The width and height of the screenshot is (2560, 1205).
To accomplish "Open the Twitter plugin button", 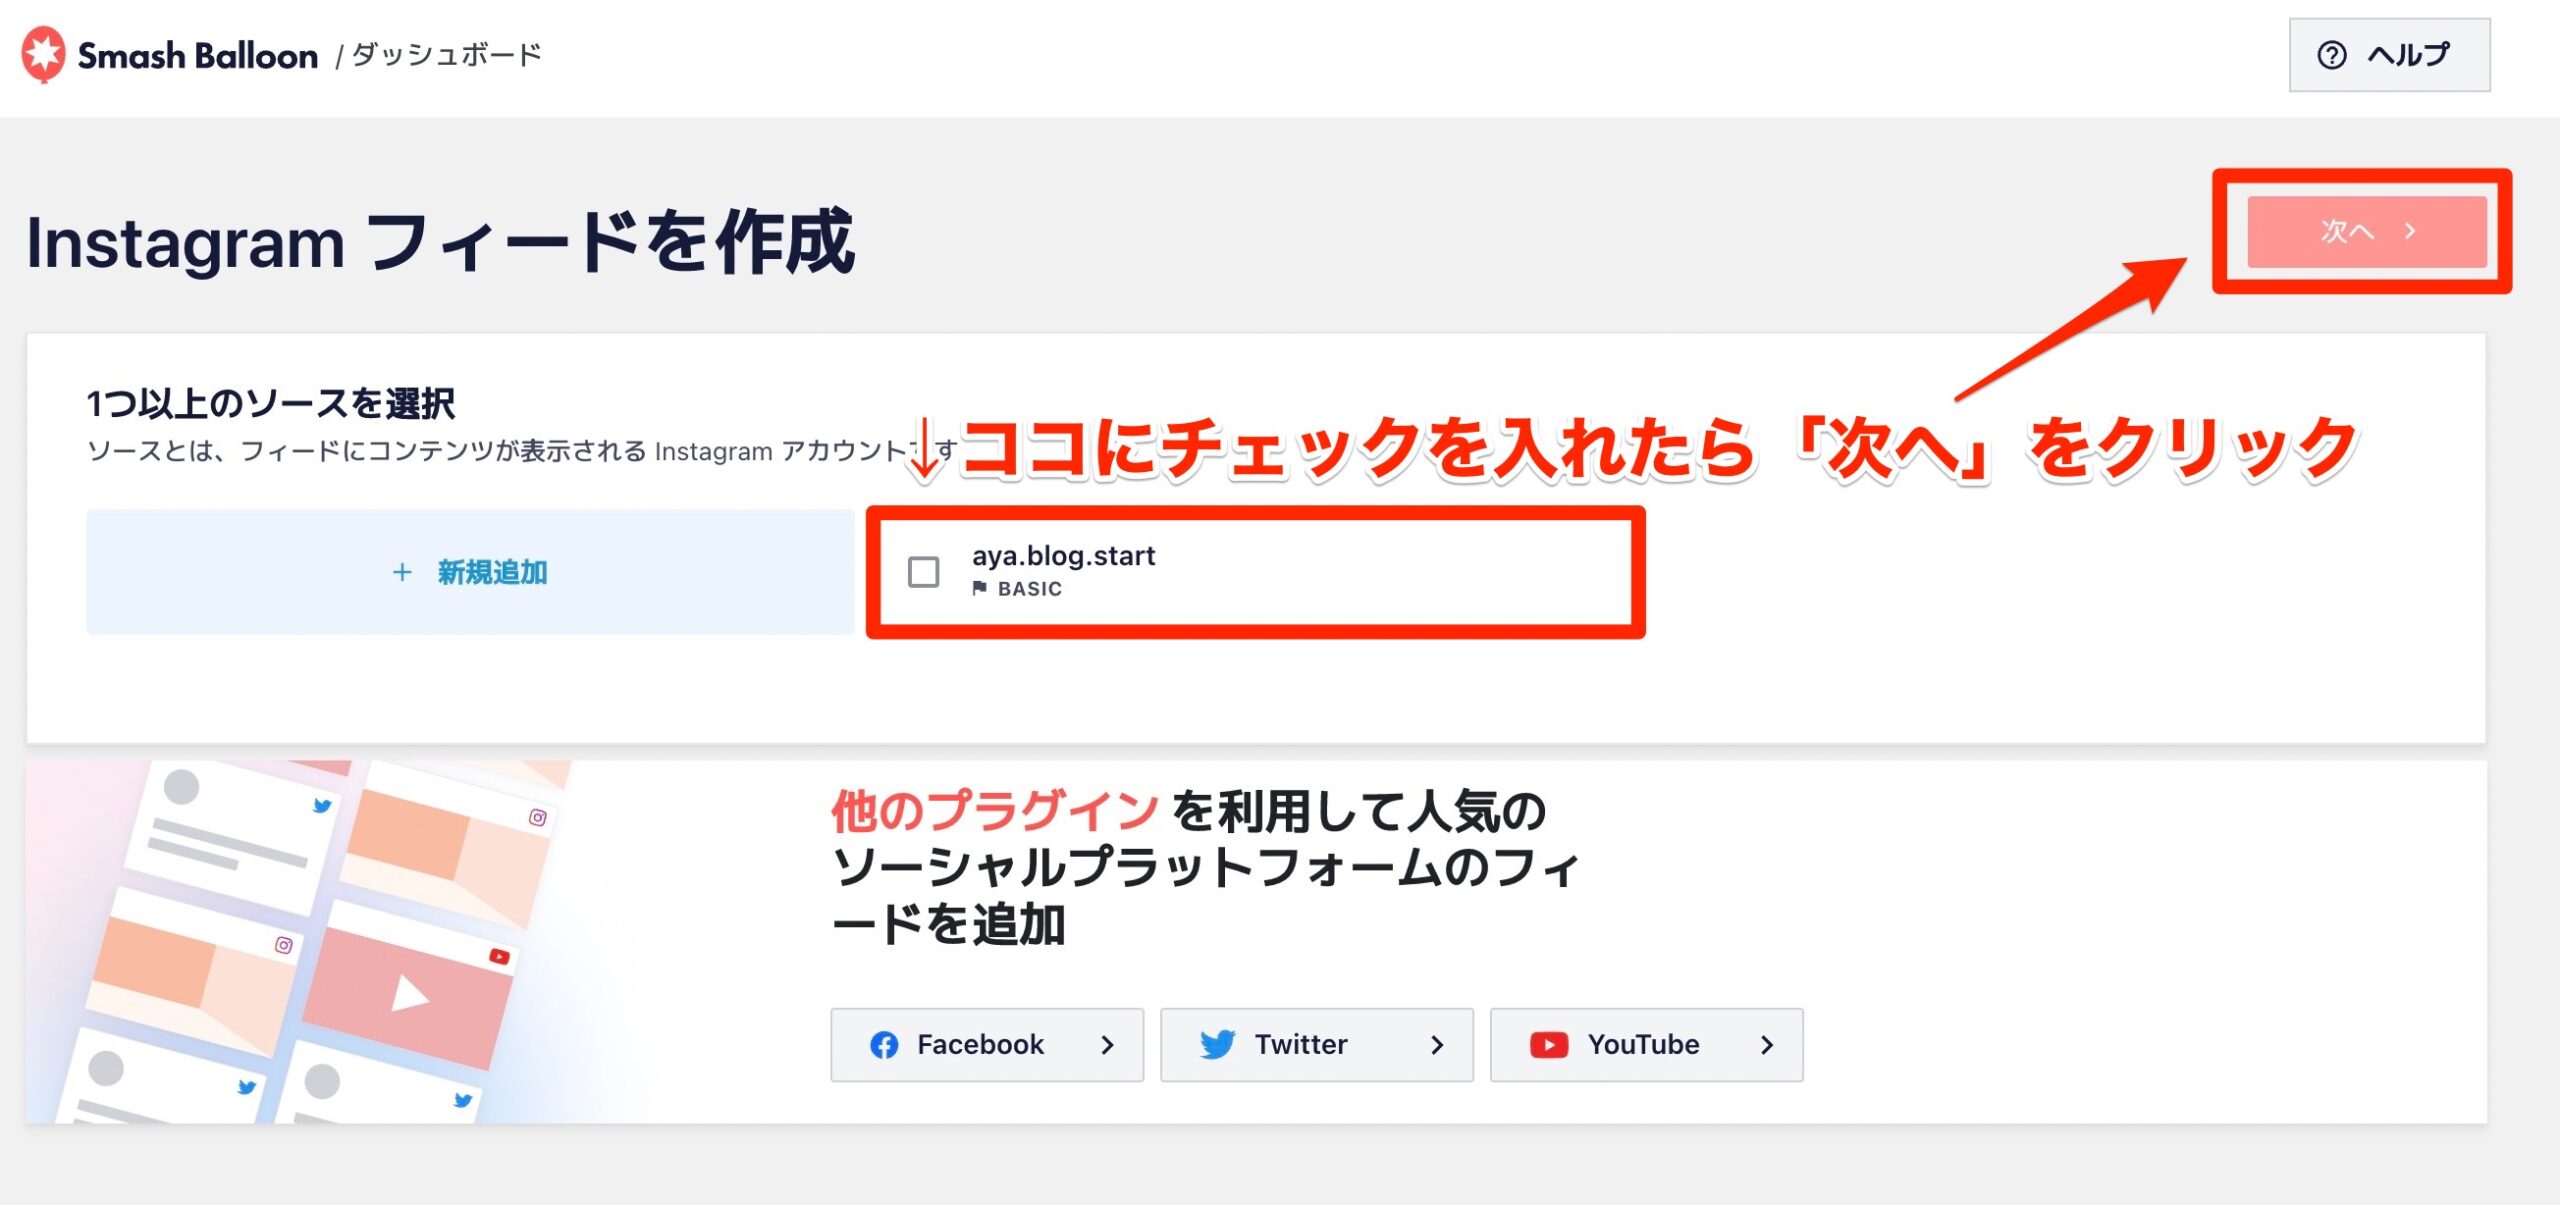I will (1316, 1044).
